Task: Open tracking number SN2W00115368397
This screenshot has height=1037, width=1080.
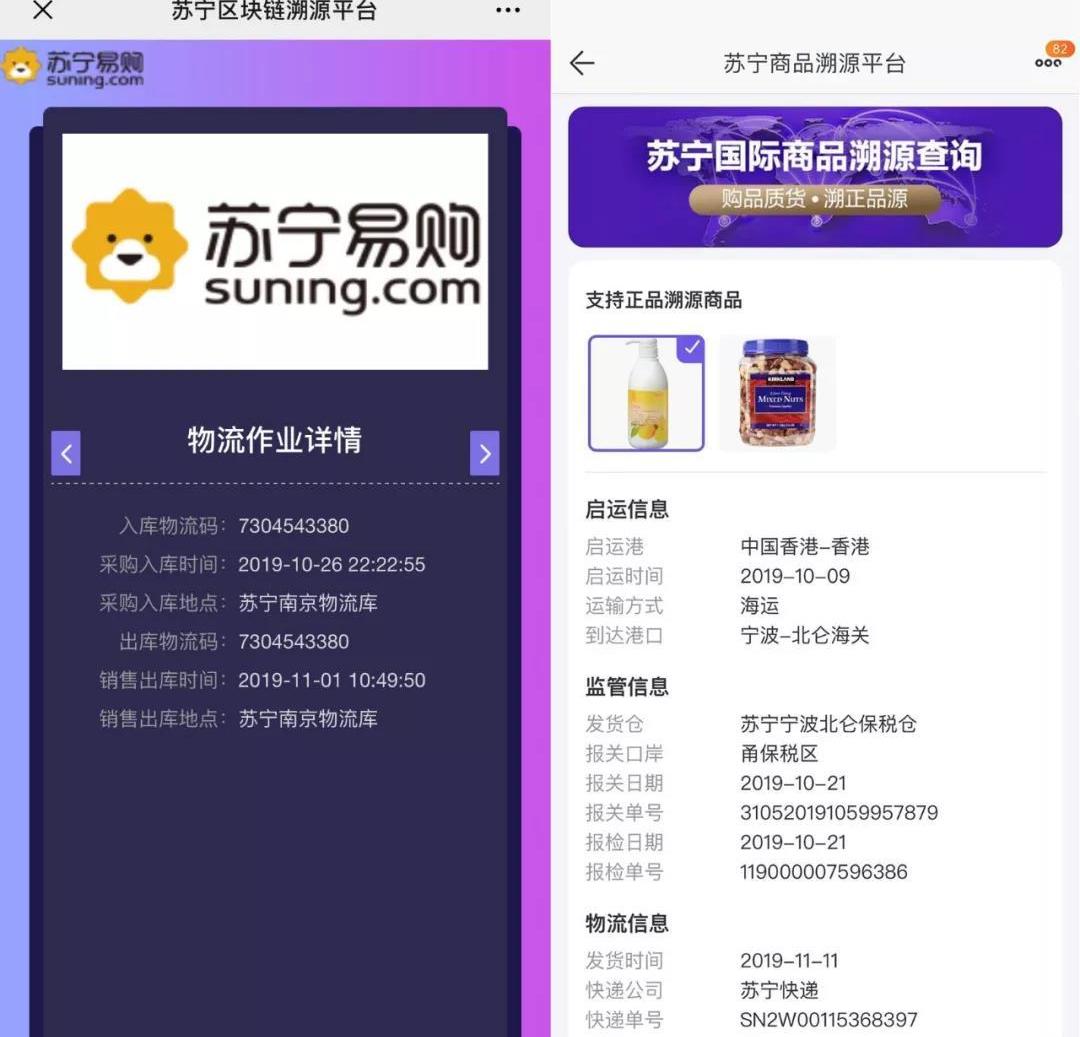Action: click(828, 1020)
